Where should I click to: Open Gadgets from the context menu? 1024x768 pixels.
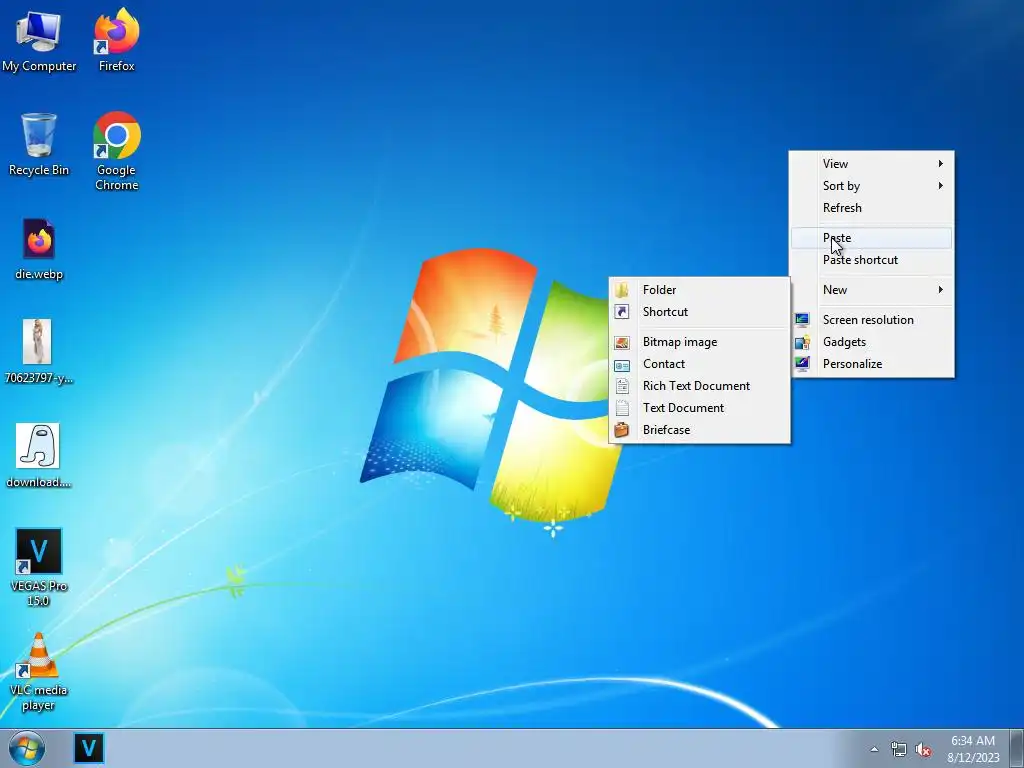pyautogui.click(x=871, y=342)
